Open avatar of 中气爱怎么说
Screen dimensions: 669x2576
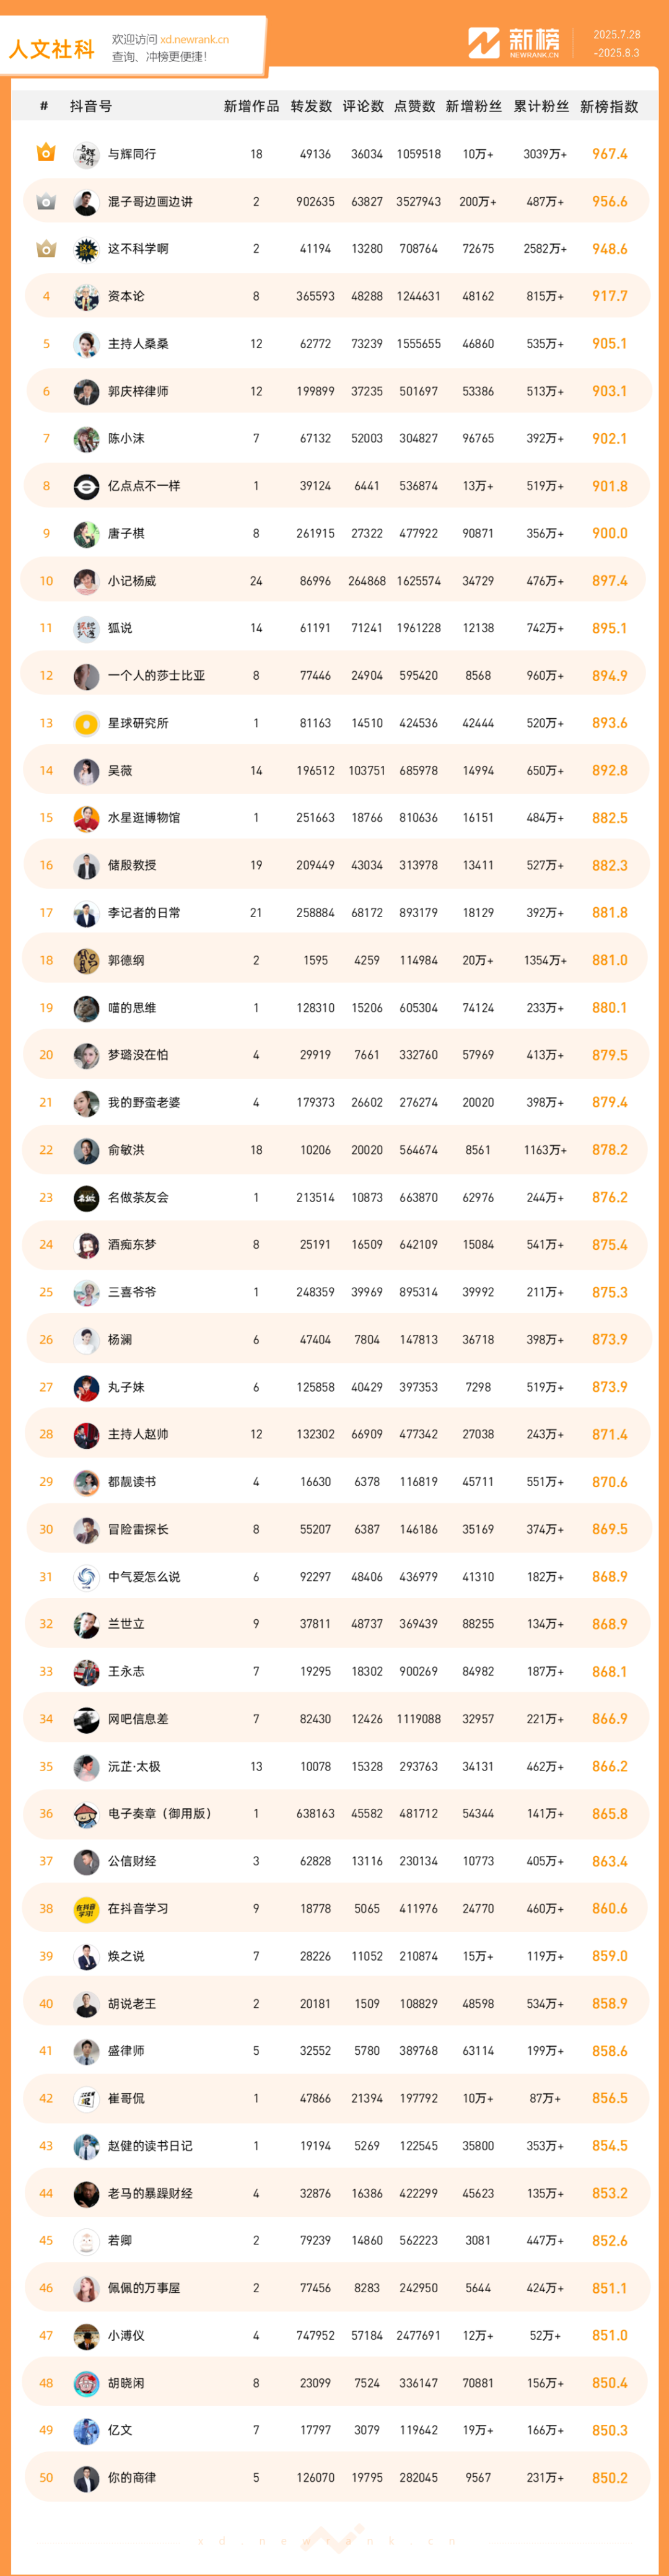(86, 1577)
